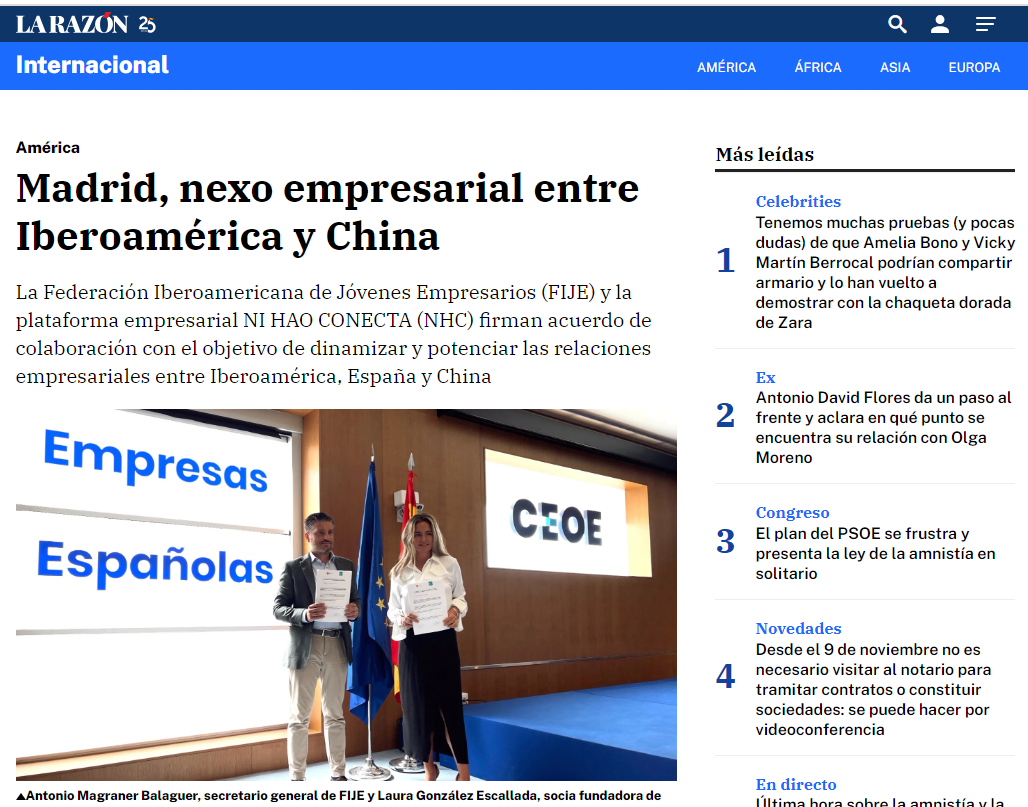Click ranking number 2 in Más leídas
The height and width of the screenshot is (807, 1028).
pos(725,415)
